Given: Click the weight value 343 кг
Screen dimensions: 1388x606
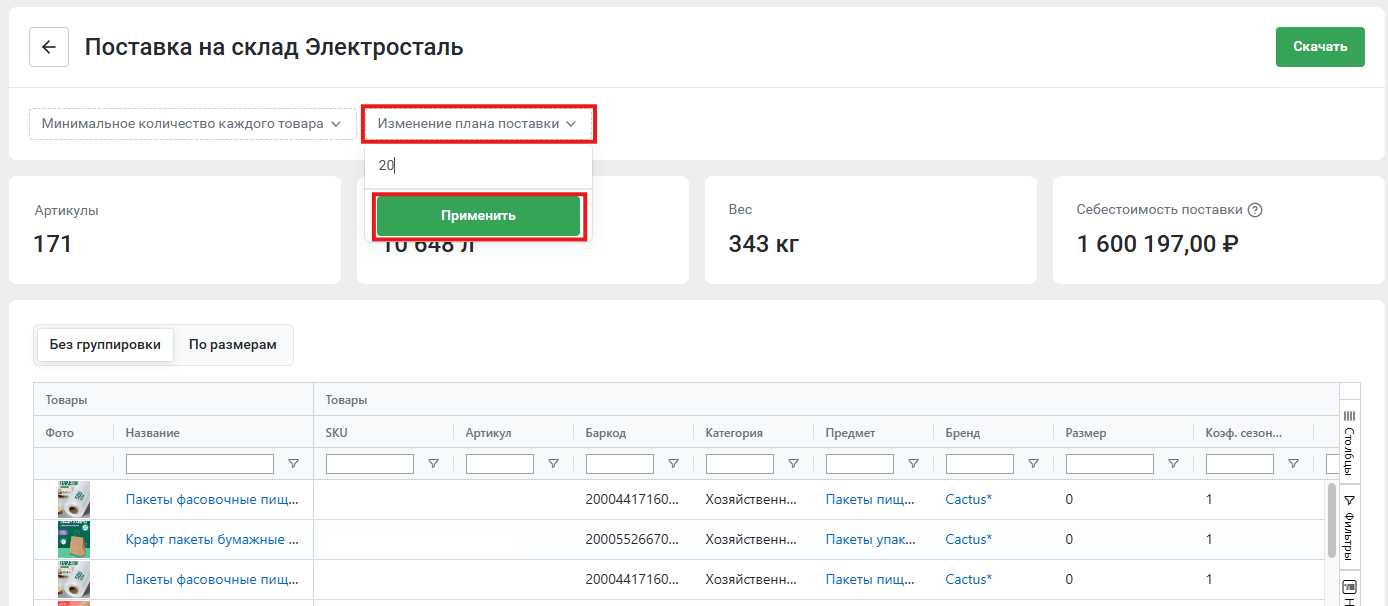Looking at the screenshot, I should coord(764,243).
